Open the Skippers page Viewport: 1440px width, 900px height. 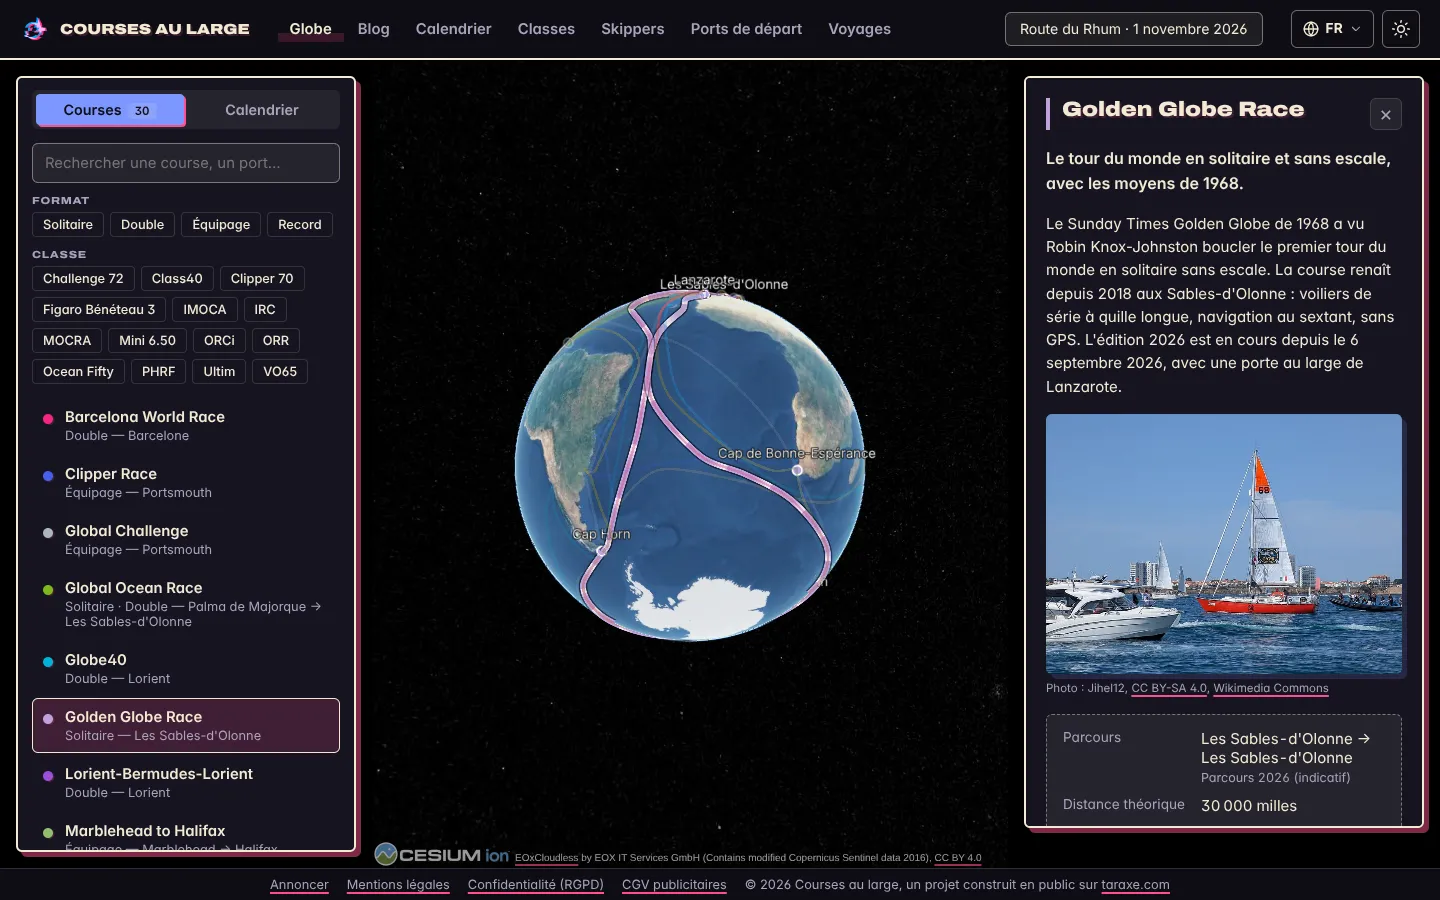[633, 29]
